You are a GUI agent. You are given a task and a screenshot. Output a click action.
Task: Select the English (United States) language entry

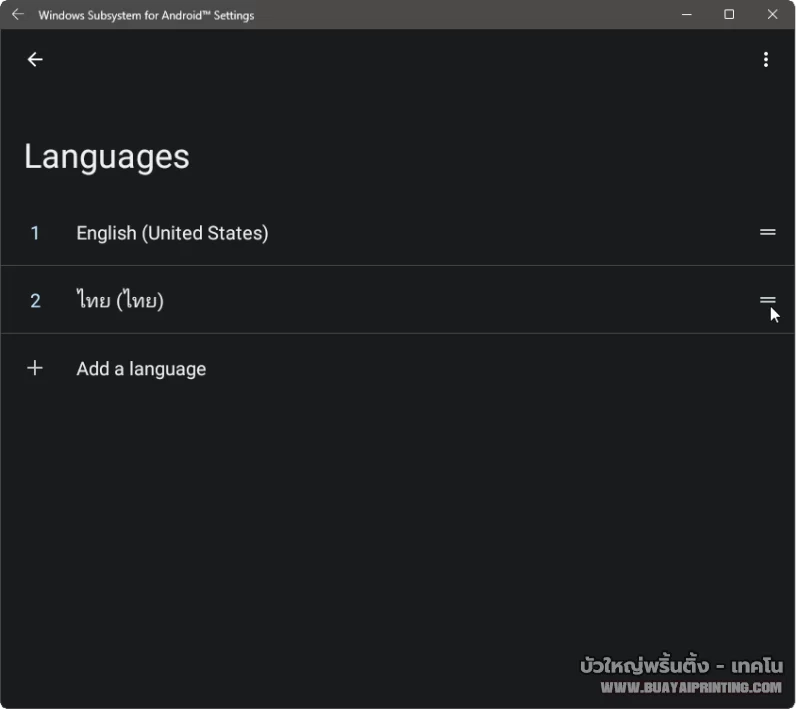[172, 233]
